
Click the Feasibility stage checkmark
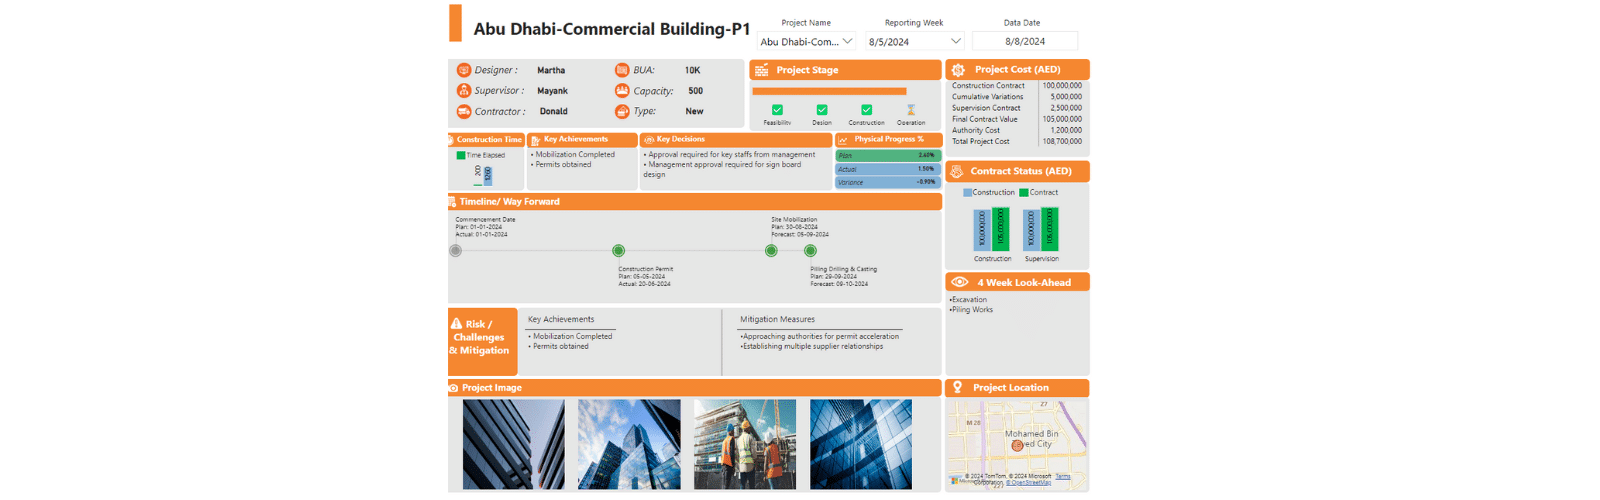[777, 110]
